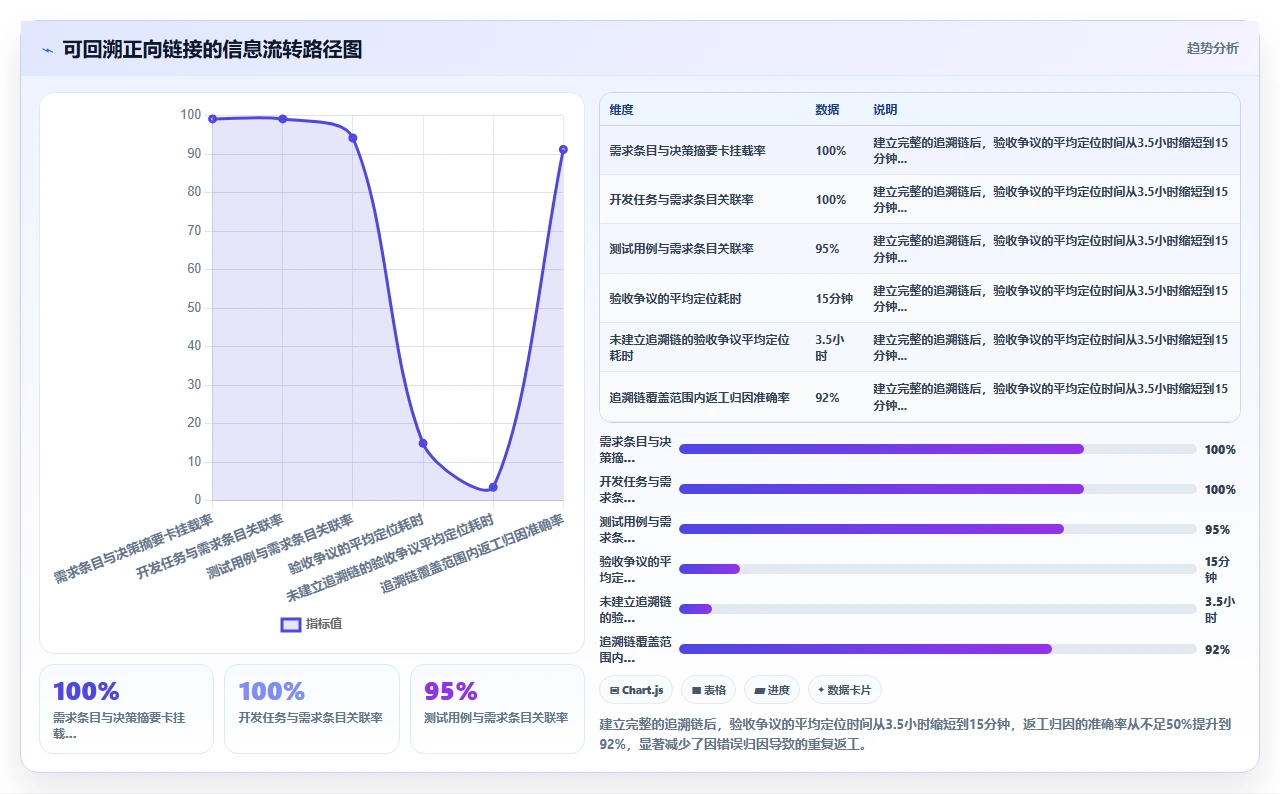Click x-axis label 追溯链覆盖范围内返工归因准确率
This screenshot has width=1280, height=794.
pos(473,553)
